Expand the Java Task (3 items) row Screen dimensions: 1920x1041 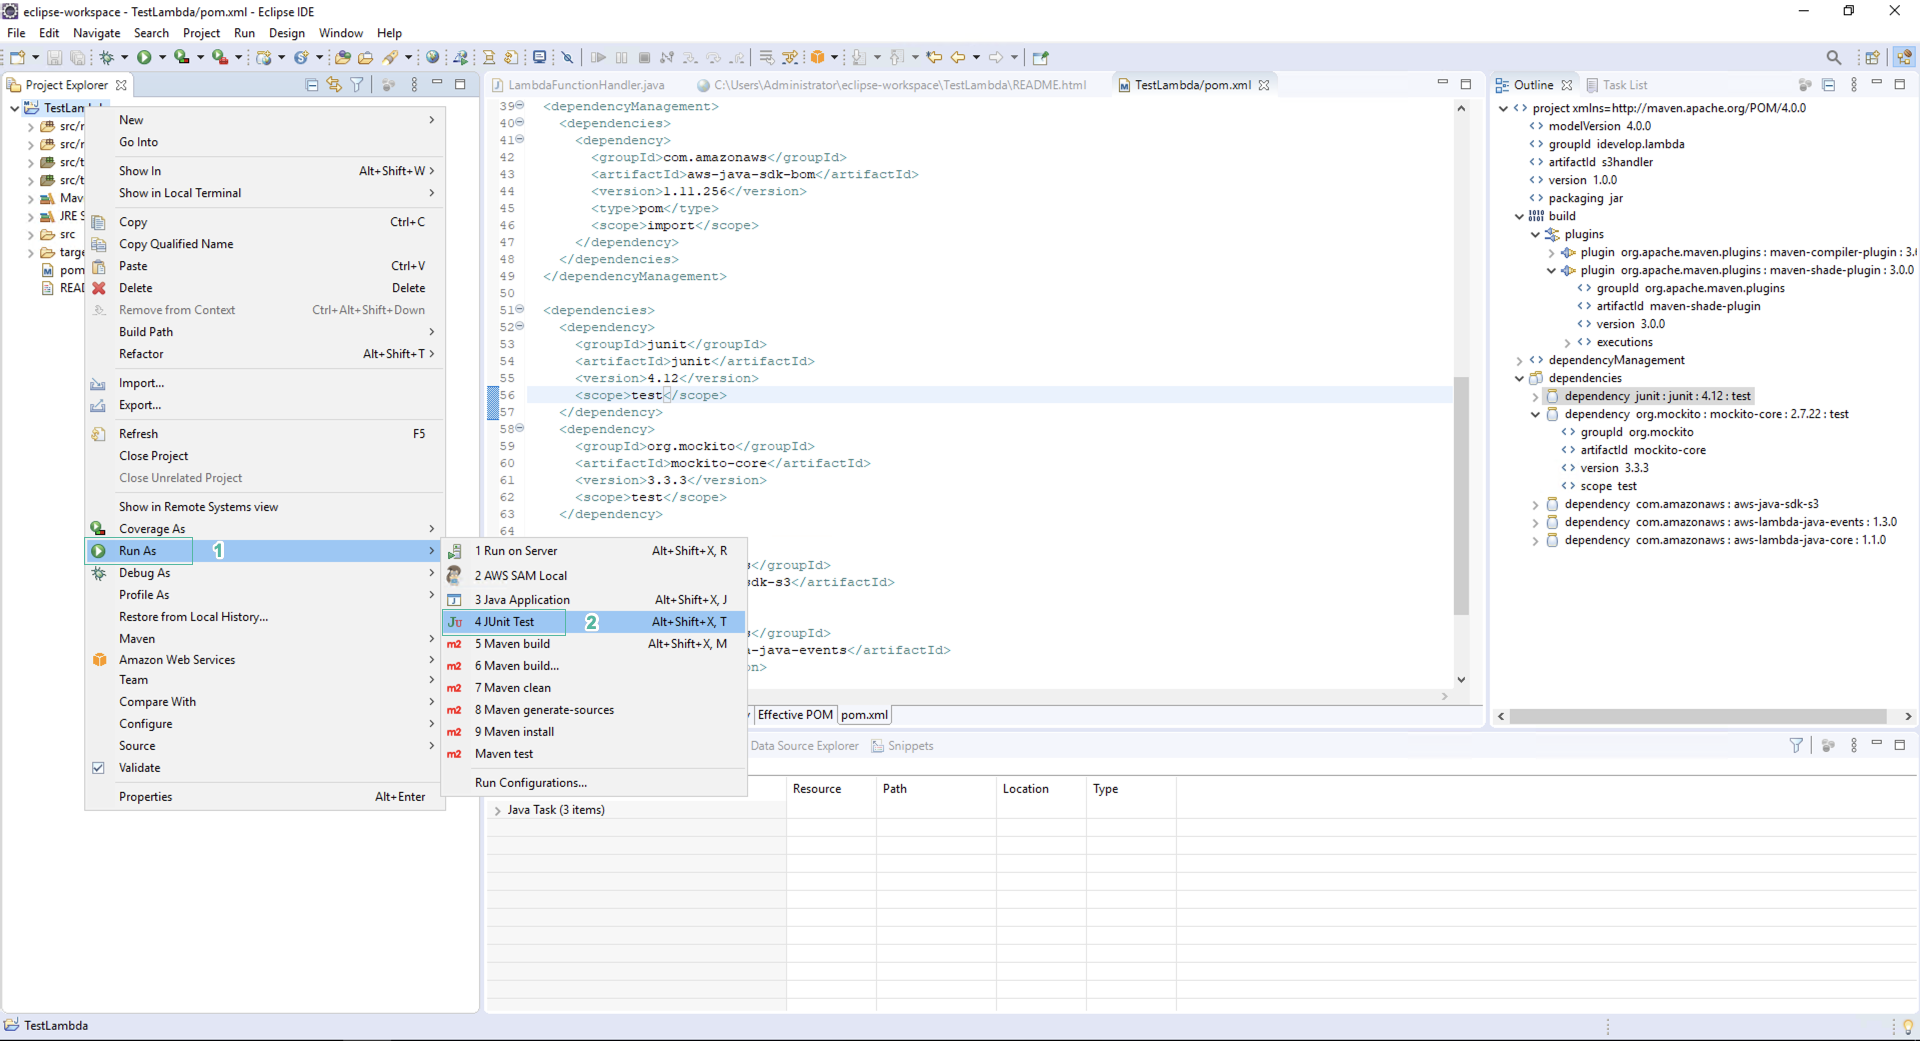pyautogui.click(x=497, y=811)
